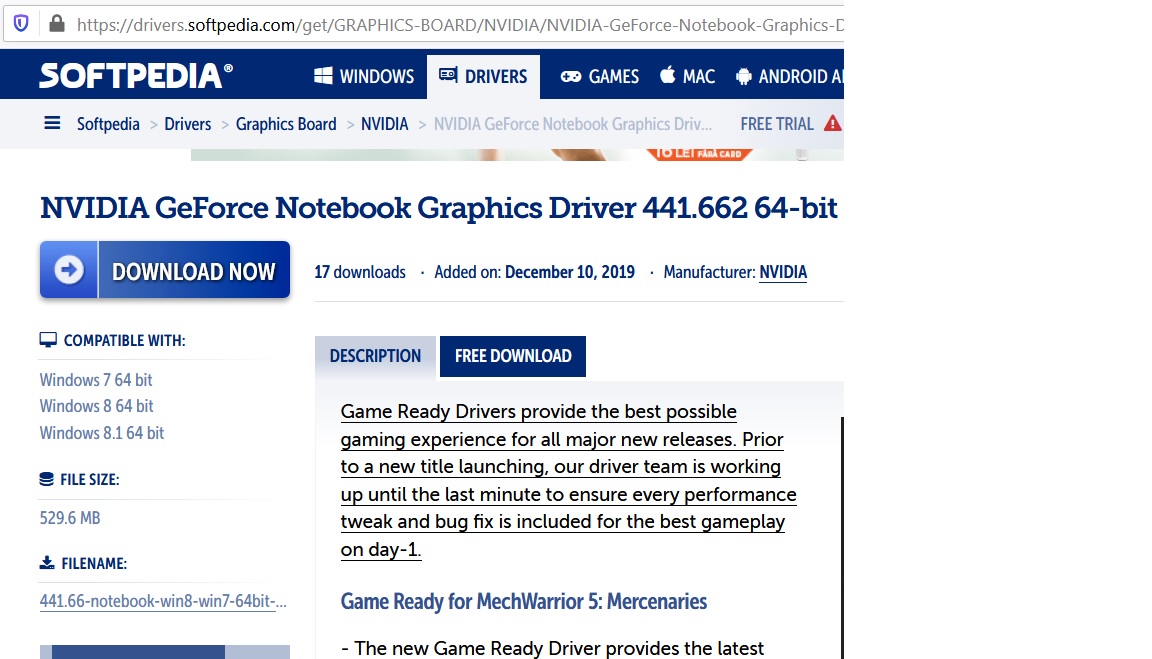Click the arrow circle icon on download button
Screen dimensions: 1152x659
pos(68,270)
